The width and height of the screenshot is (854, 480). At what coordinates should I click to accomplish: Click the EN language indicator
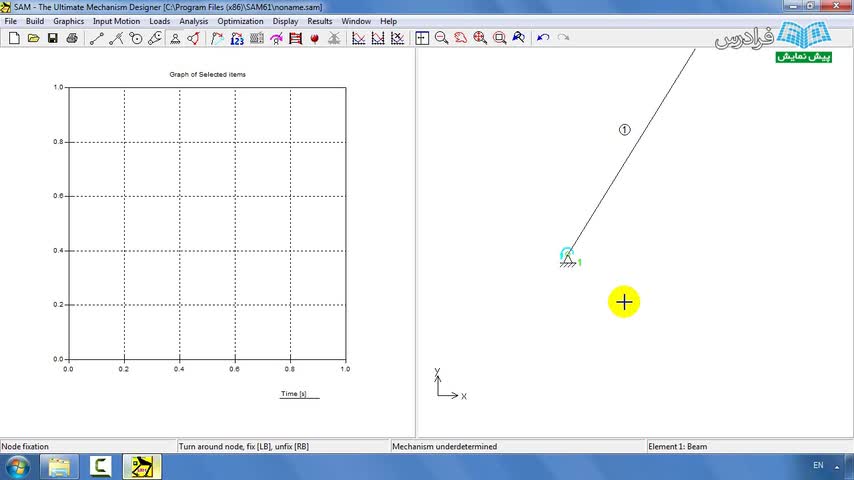click(x=818, y=465)
